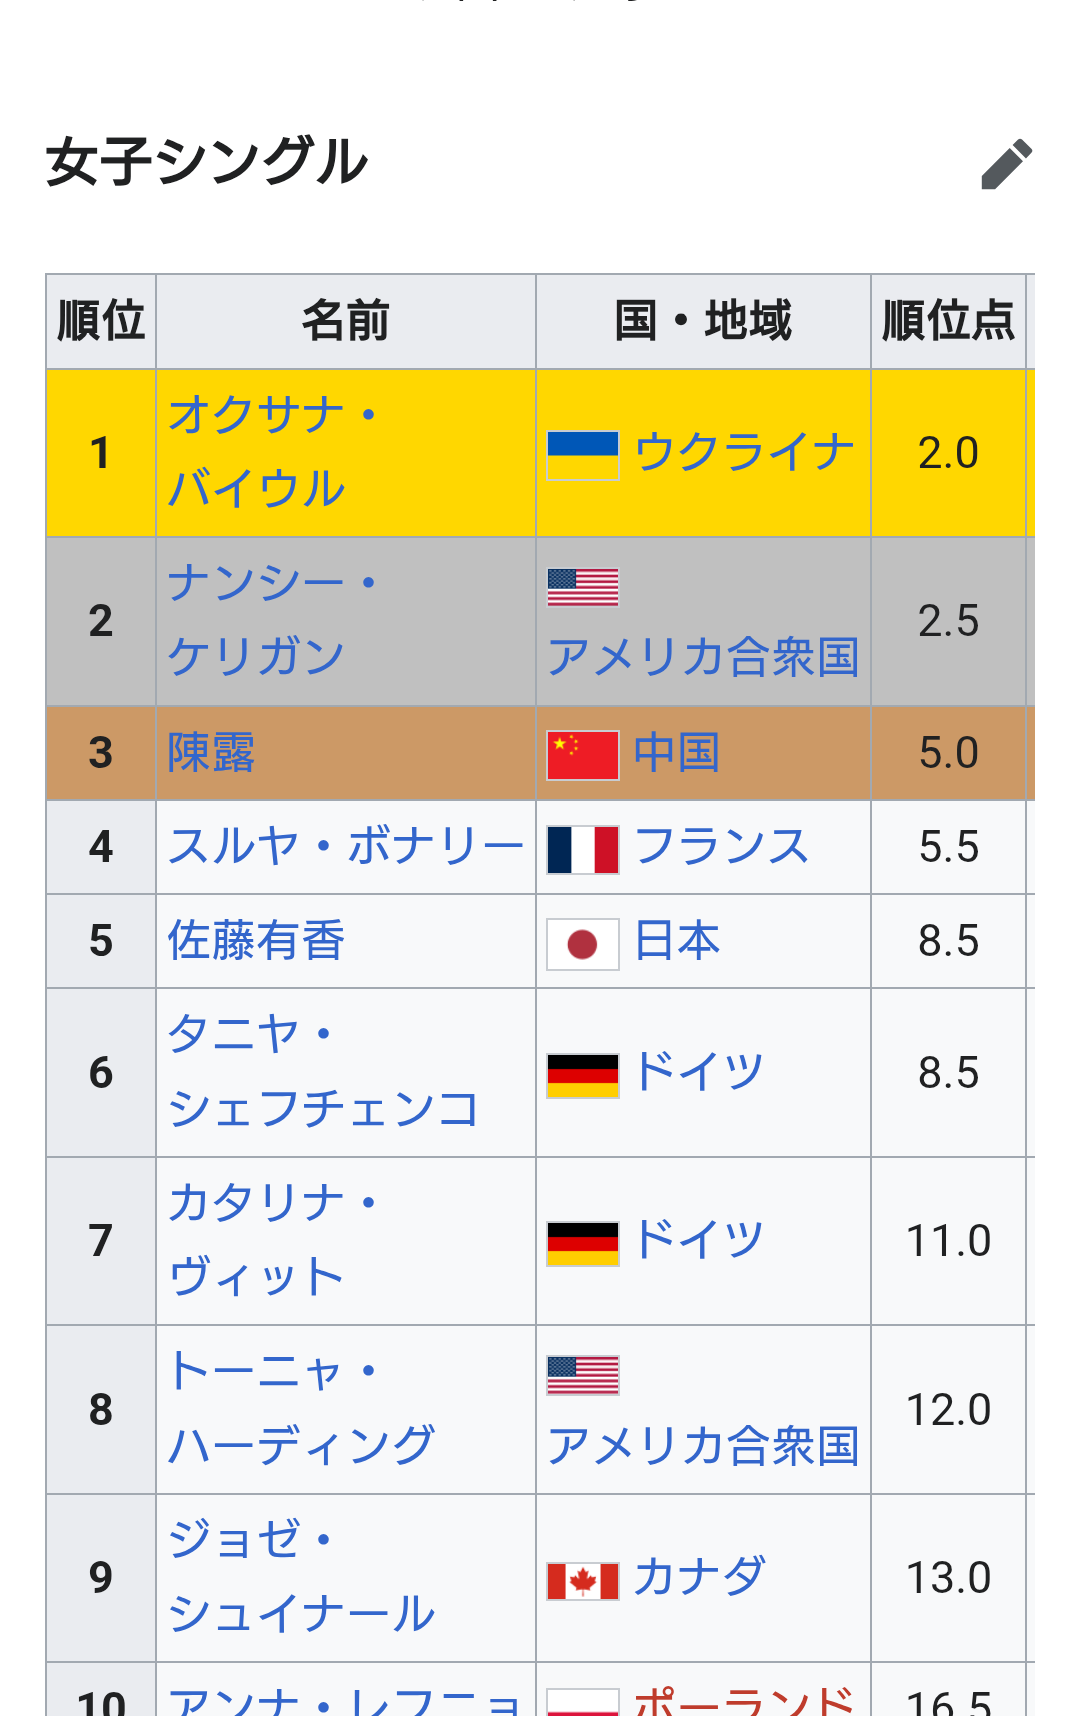Go to the ウクライナ country link
The image size is (1080, 1716).
point(744,452)
